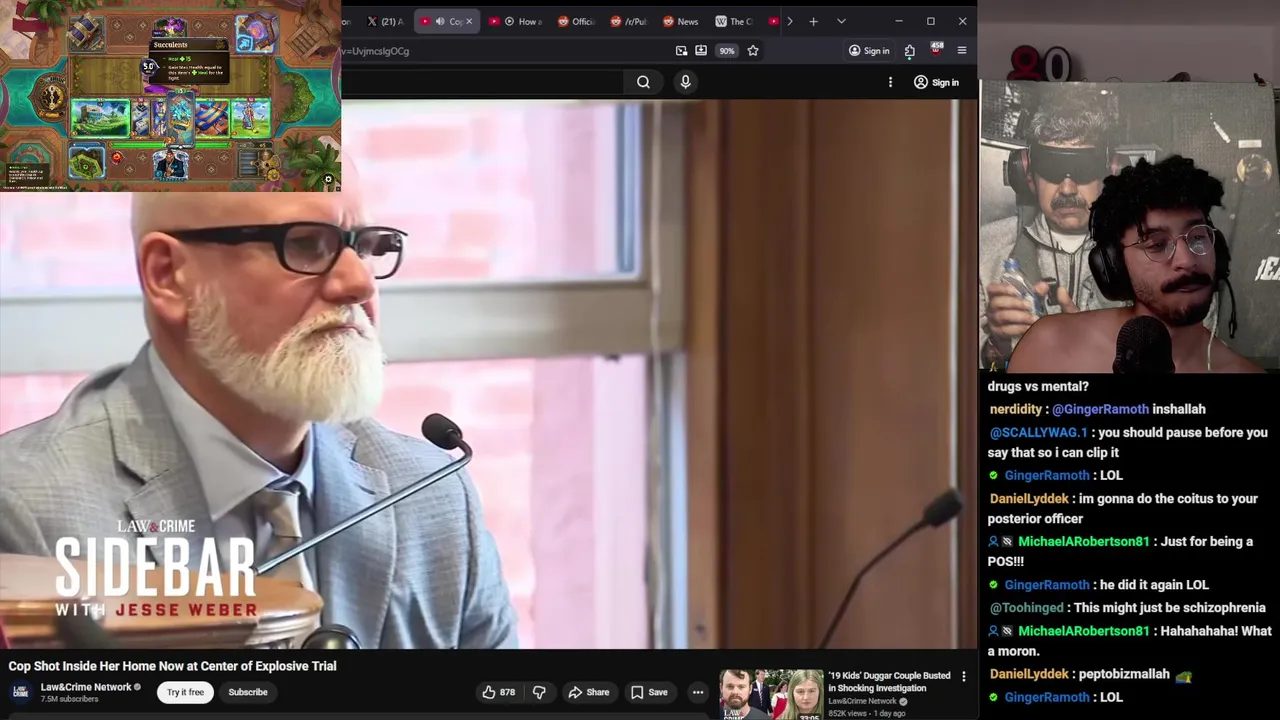Click the browser toolbar Sign in button

(x=868, y=51)
